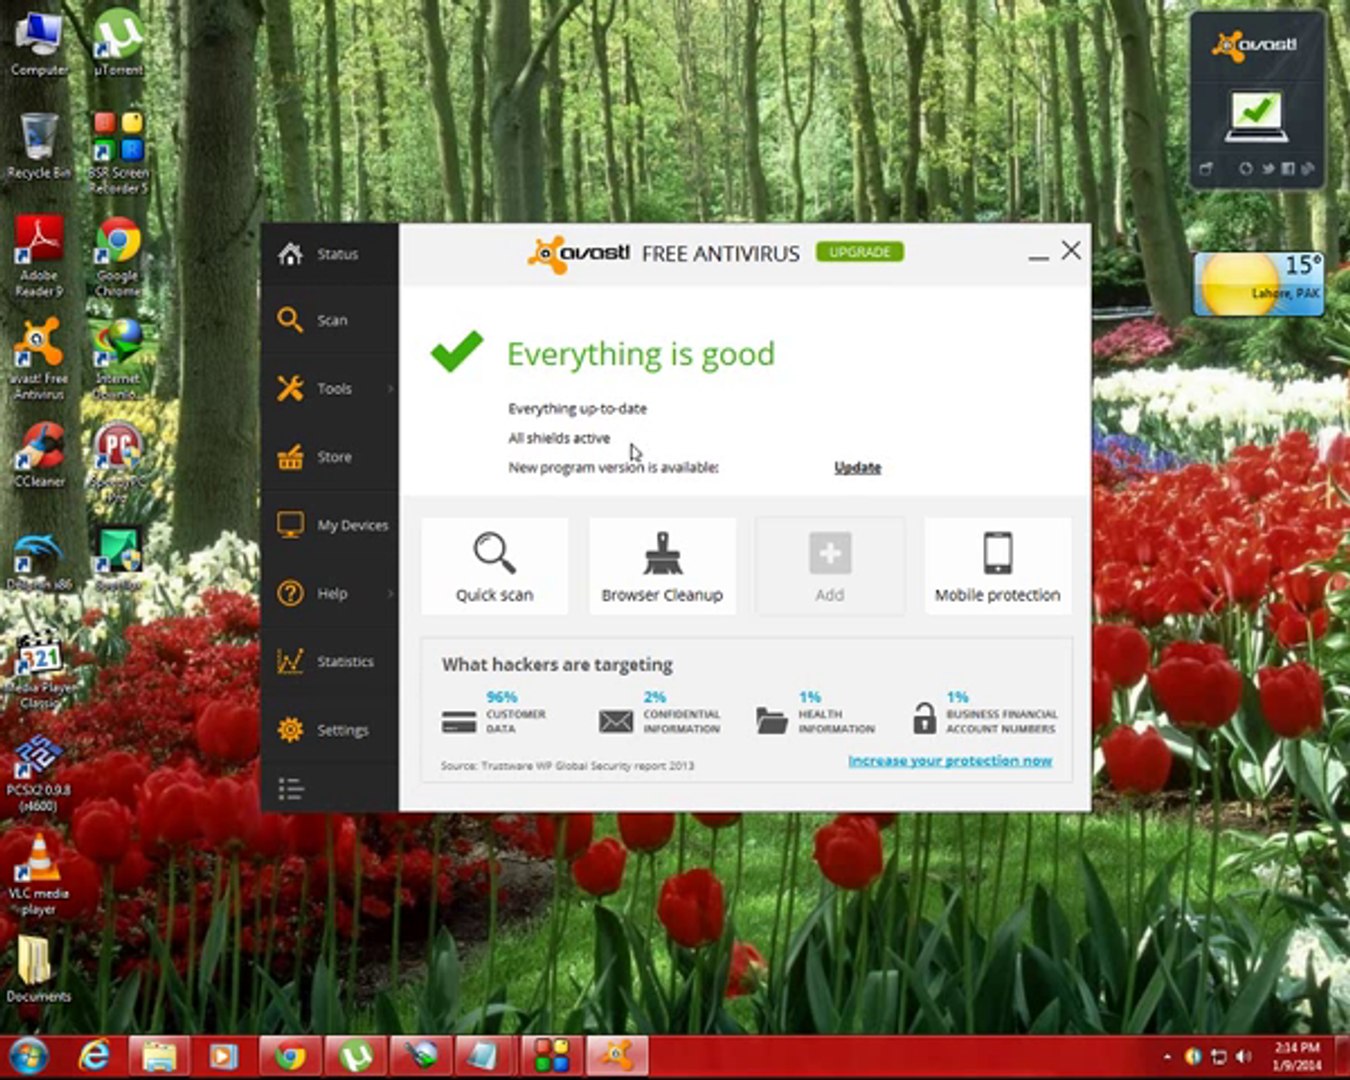Close the avast window

click(x=1071, y=250)
